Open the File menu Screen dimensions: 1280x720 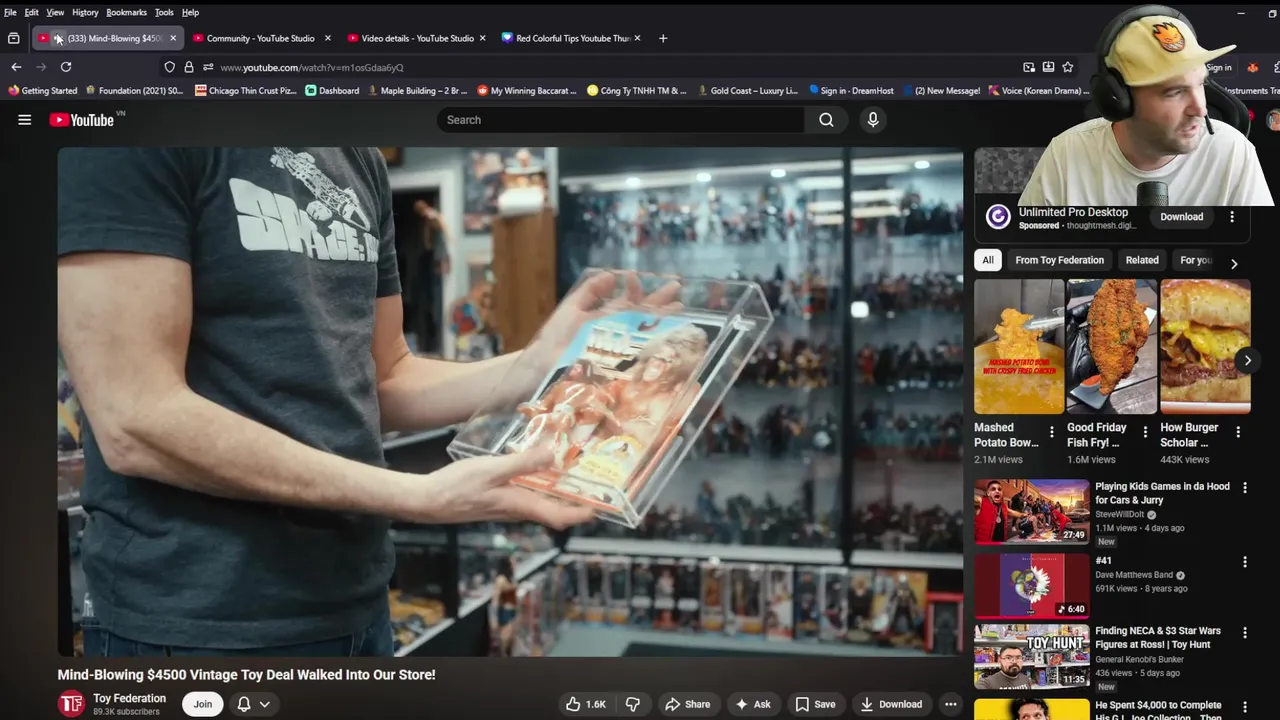[x=10, y=12]
